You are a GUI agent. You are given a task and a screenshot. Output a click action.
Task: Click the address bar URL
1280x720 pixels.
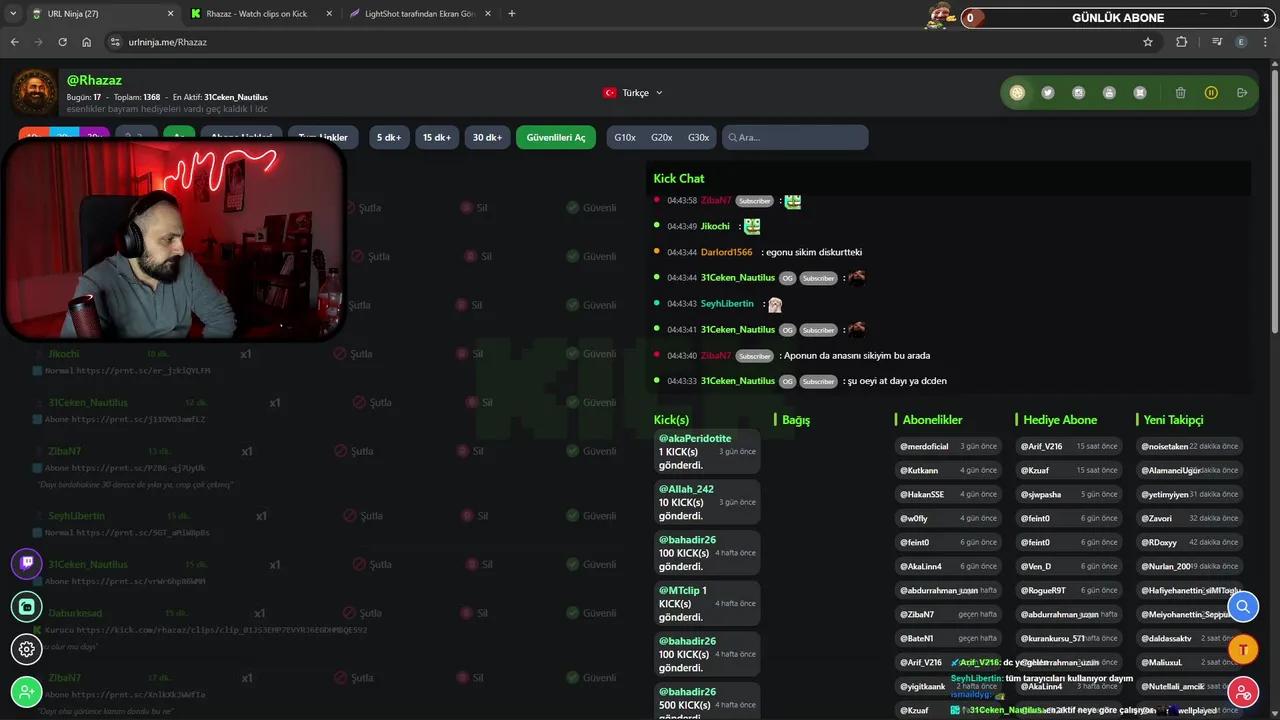tap(168, 42)
